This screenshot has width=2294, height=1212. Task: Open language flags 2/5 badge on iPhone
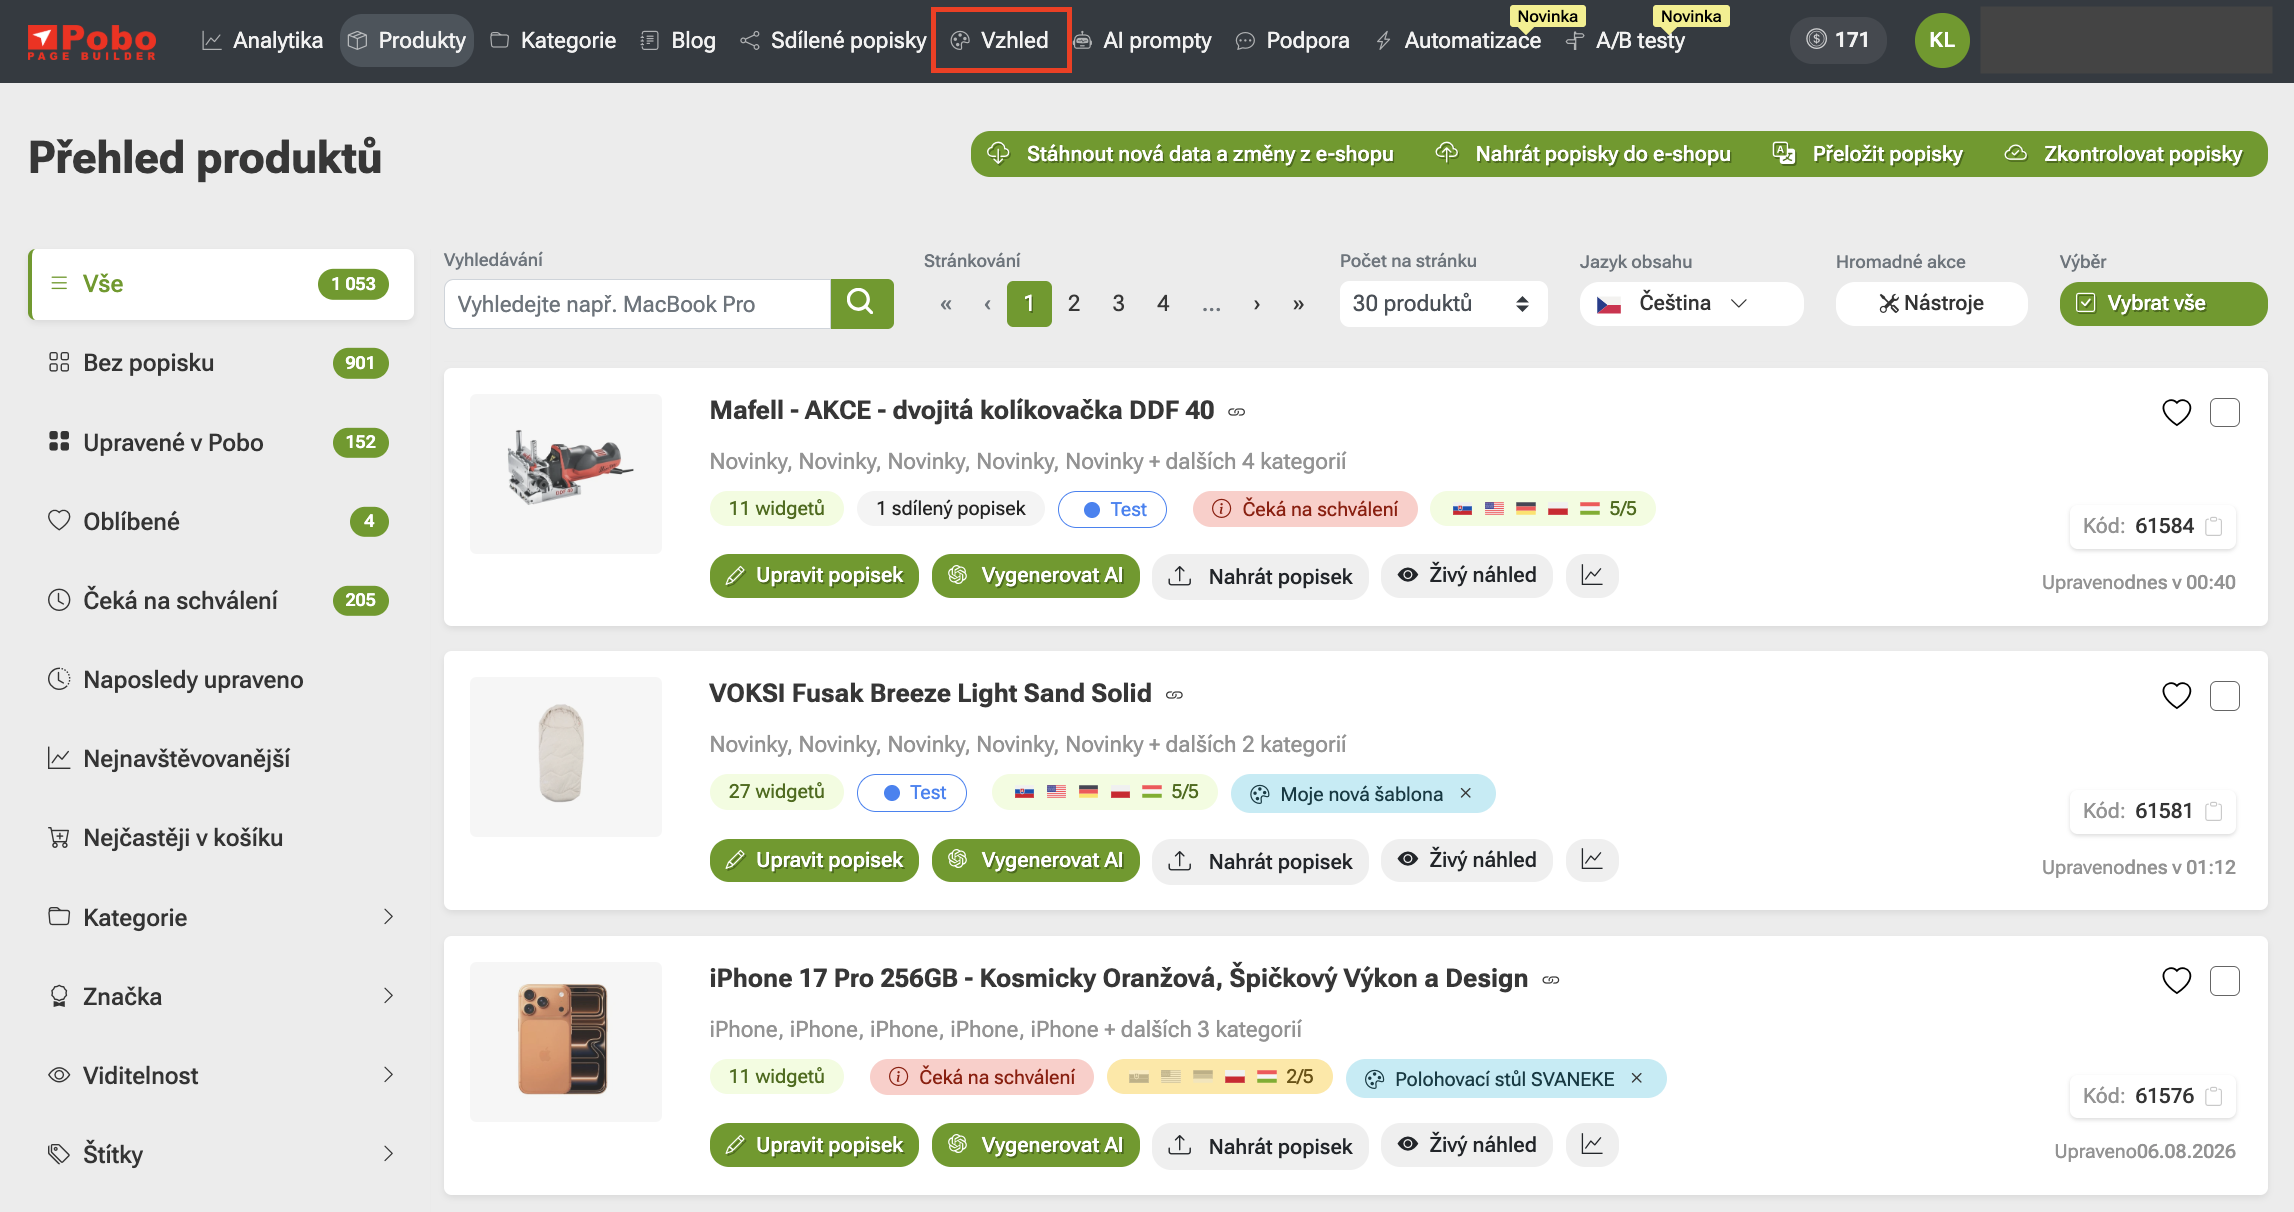pos(1220,1077)
